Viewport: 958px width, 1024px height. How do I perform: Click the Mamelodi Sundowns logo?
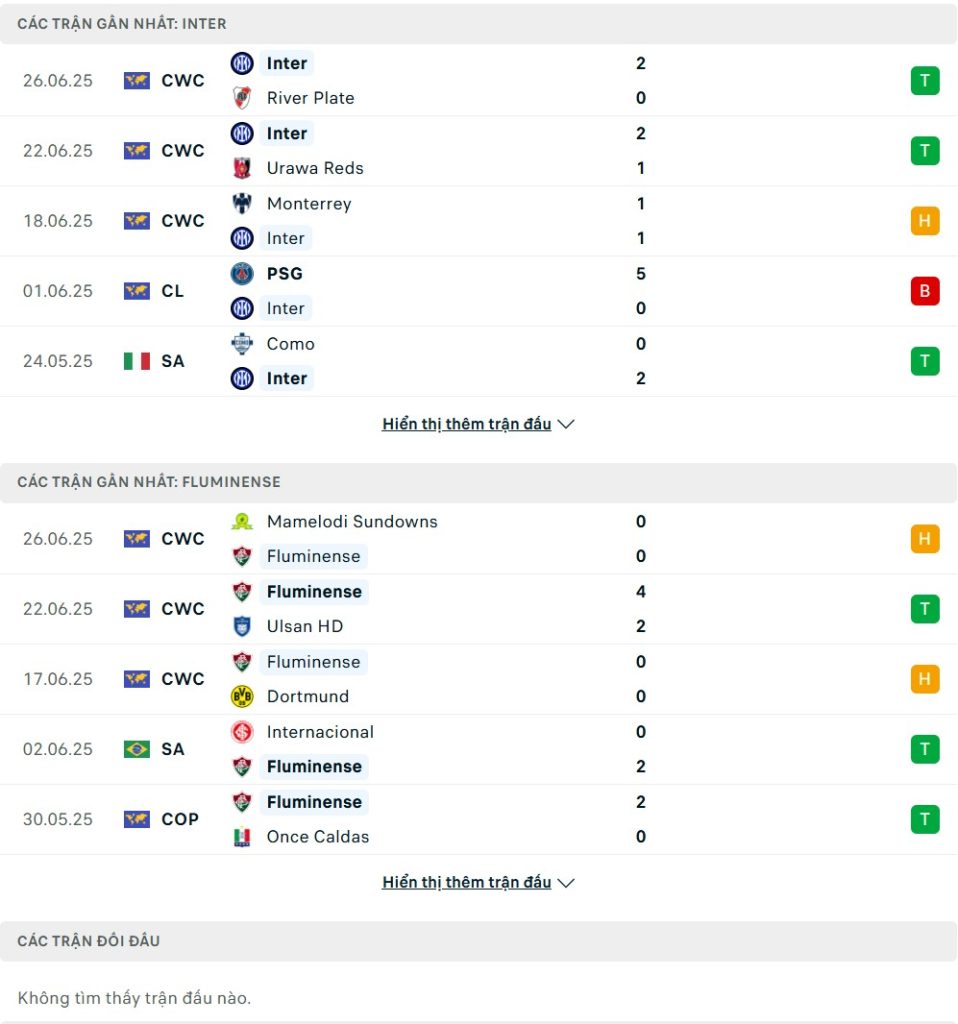click(x=242, y=521)
